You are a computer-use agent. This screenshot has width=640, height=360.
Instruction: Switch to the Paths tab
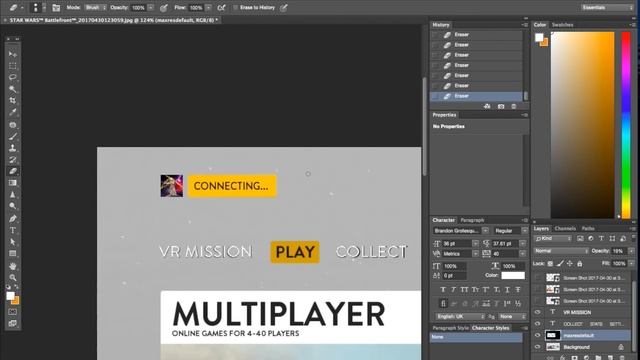point(588,229)
